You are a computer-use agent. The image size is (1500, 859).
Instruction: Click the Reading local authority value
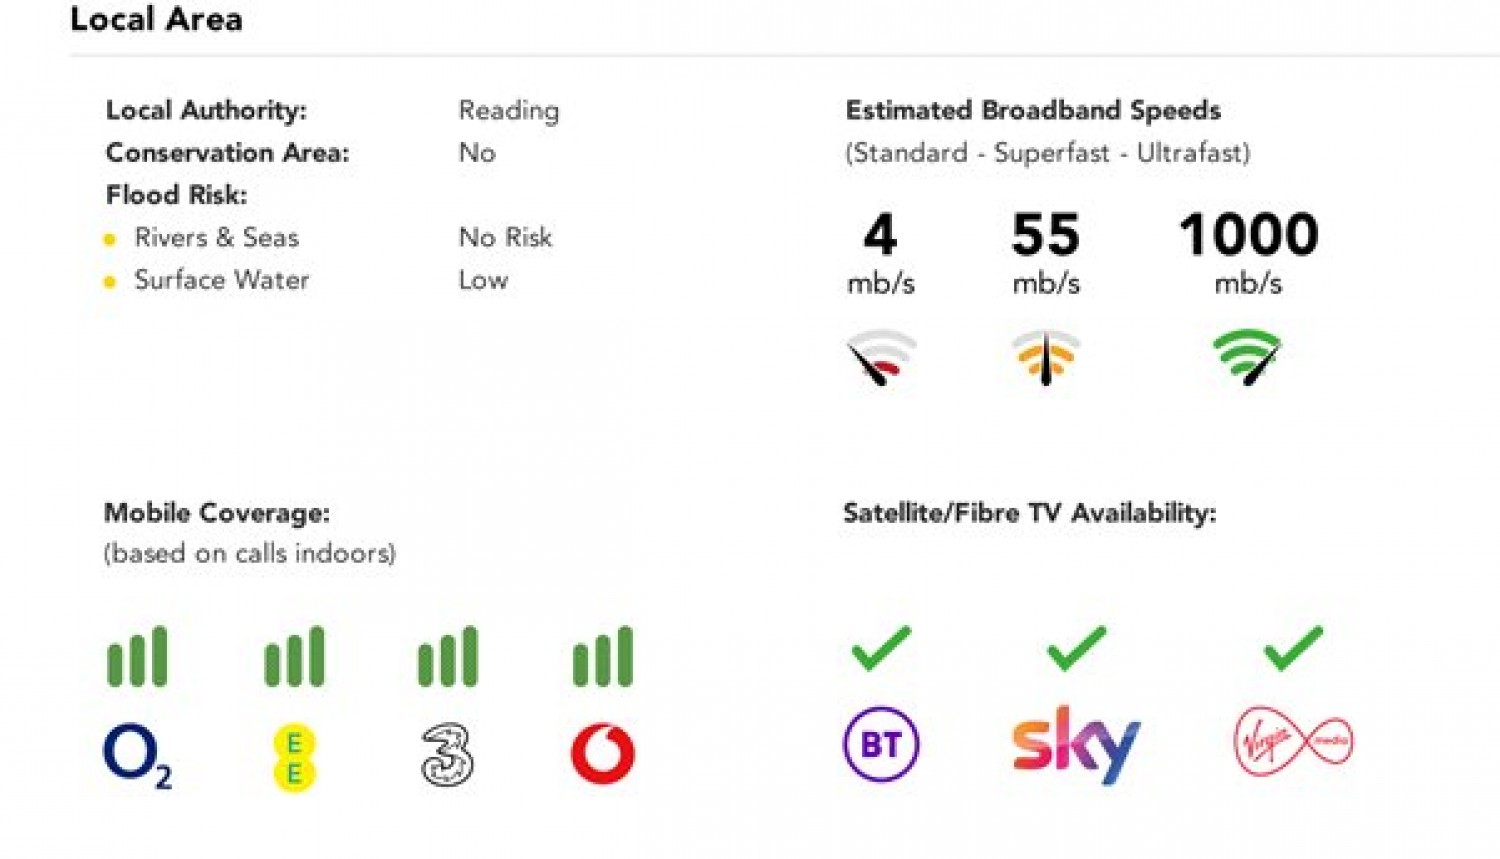pos(508,110)
